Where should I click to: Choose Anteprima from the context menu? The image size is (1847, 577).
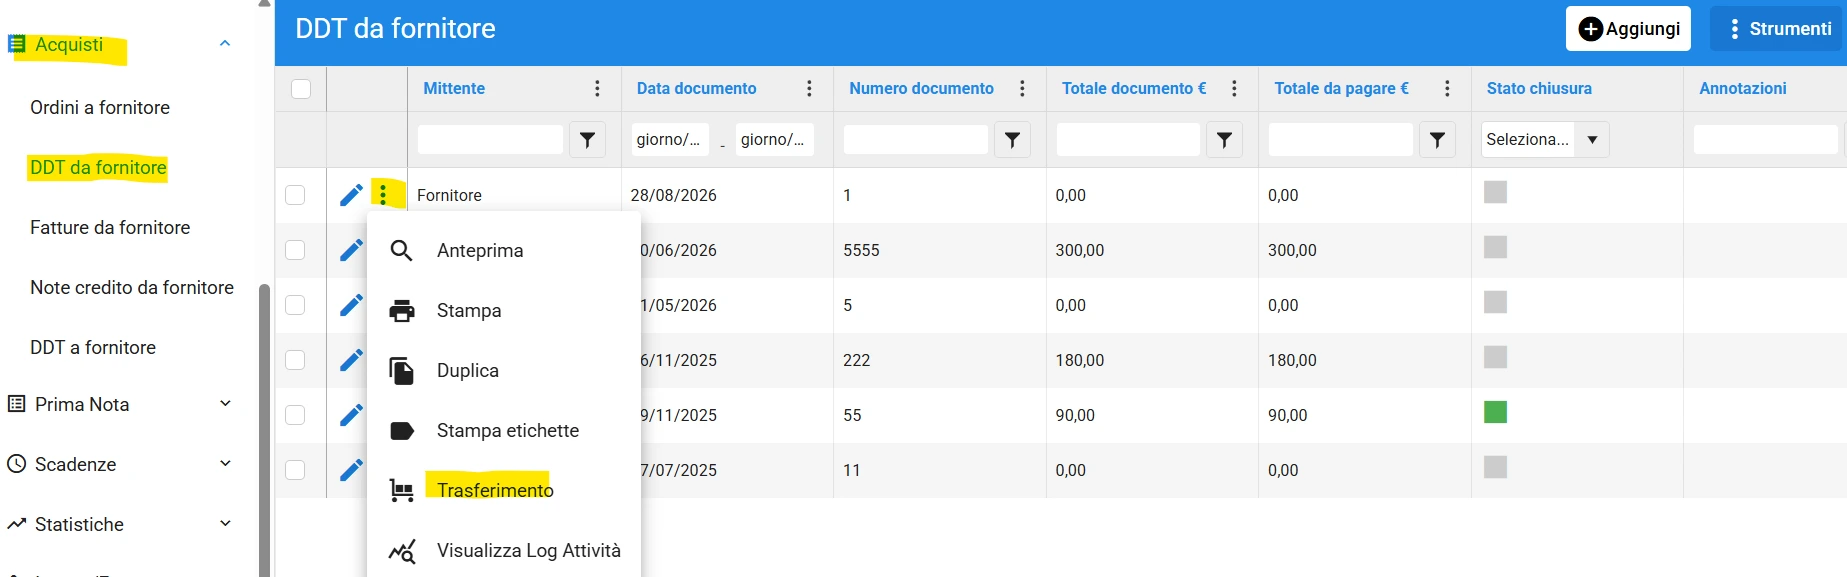(x=480, y=251)
